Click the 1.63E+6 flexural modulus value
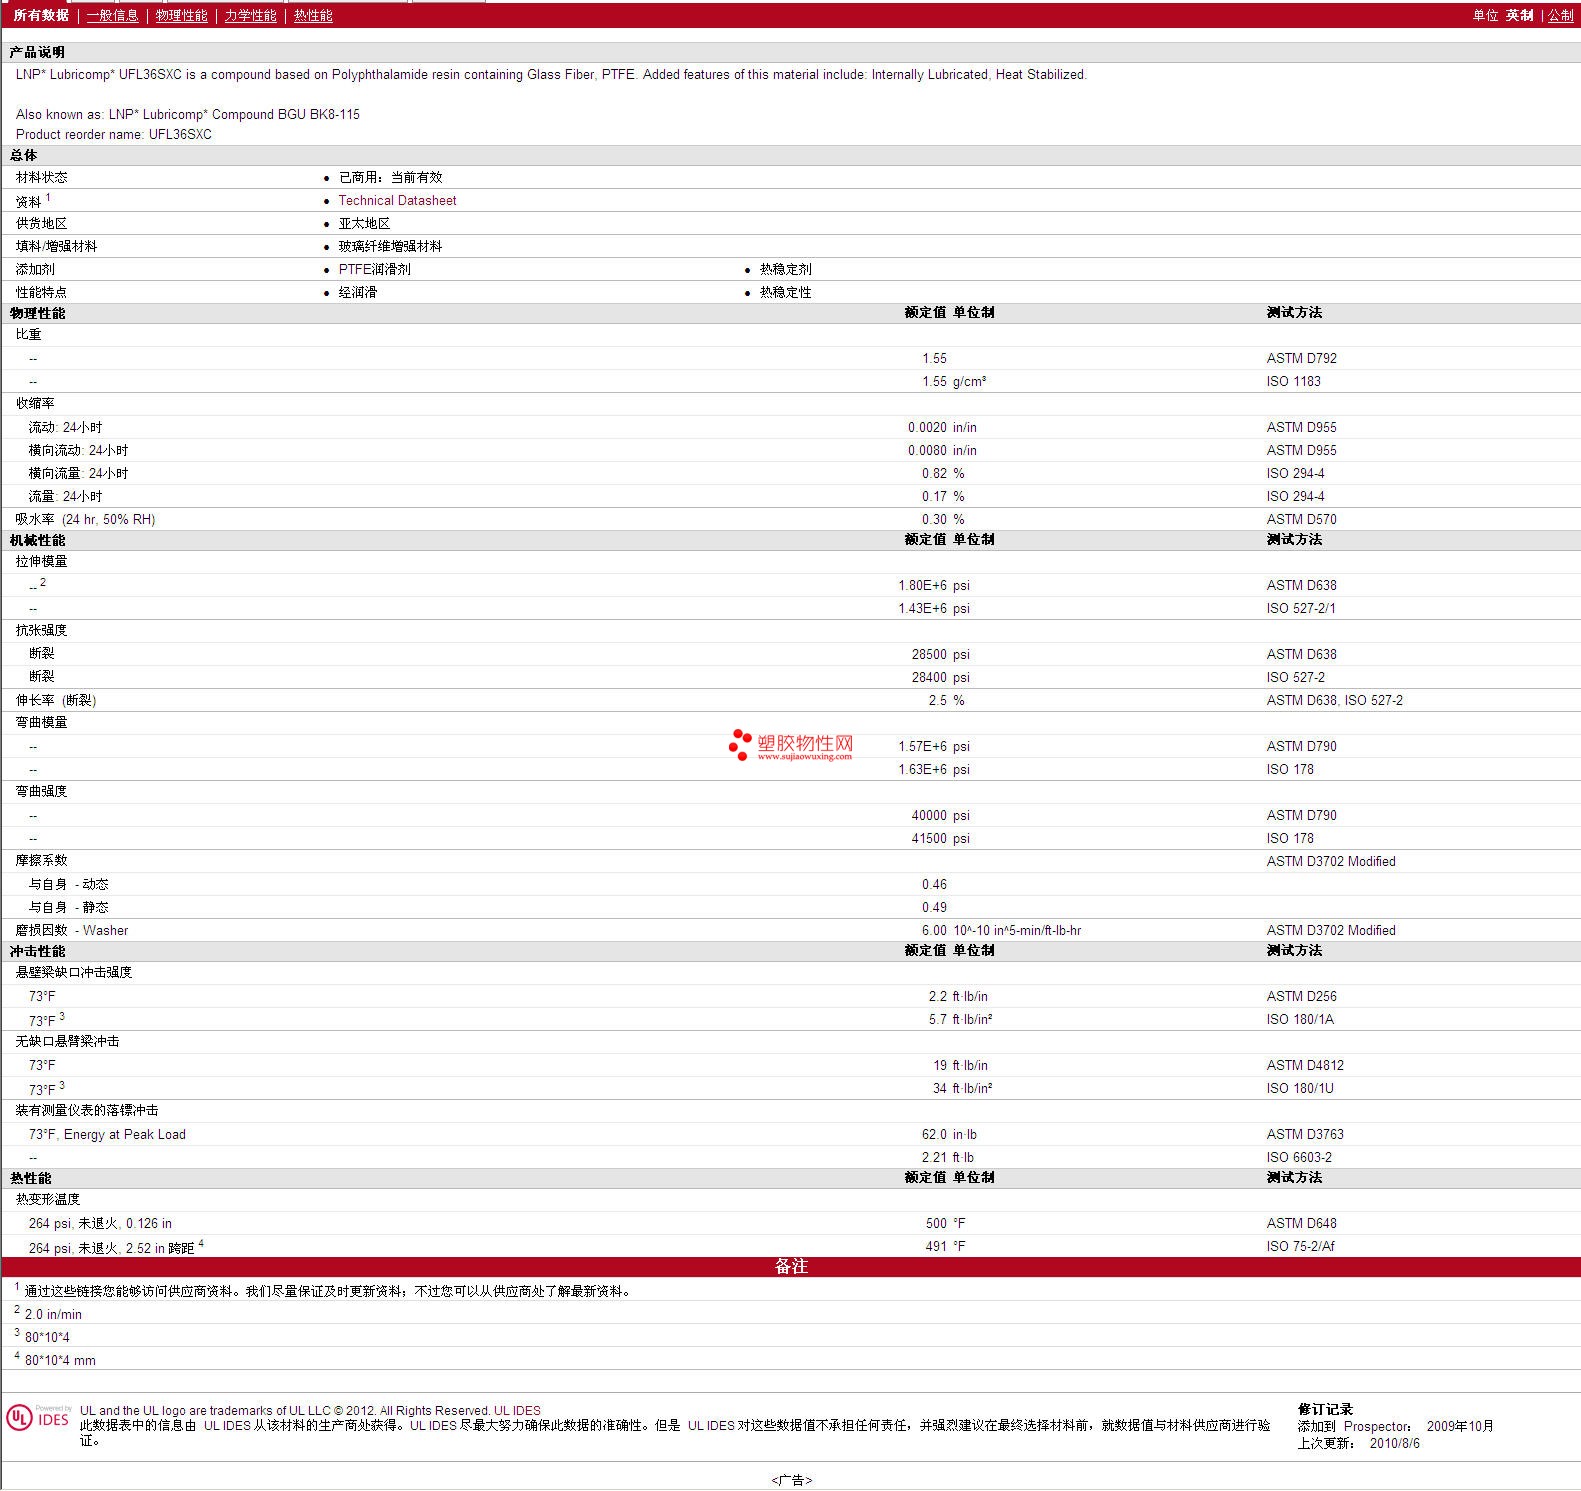Viewport: 1581px width, 1491px height. [x=922, y=769]
